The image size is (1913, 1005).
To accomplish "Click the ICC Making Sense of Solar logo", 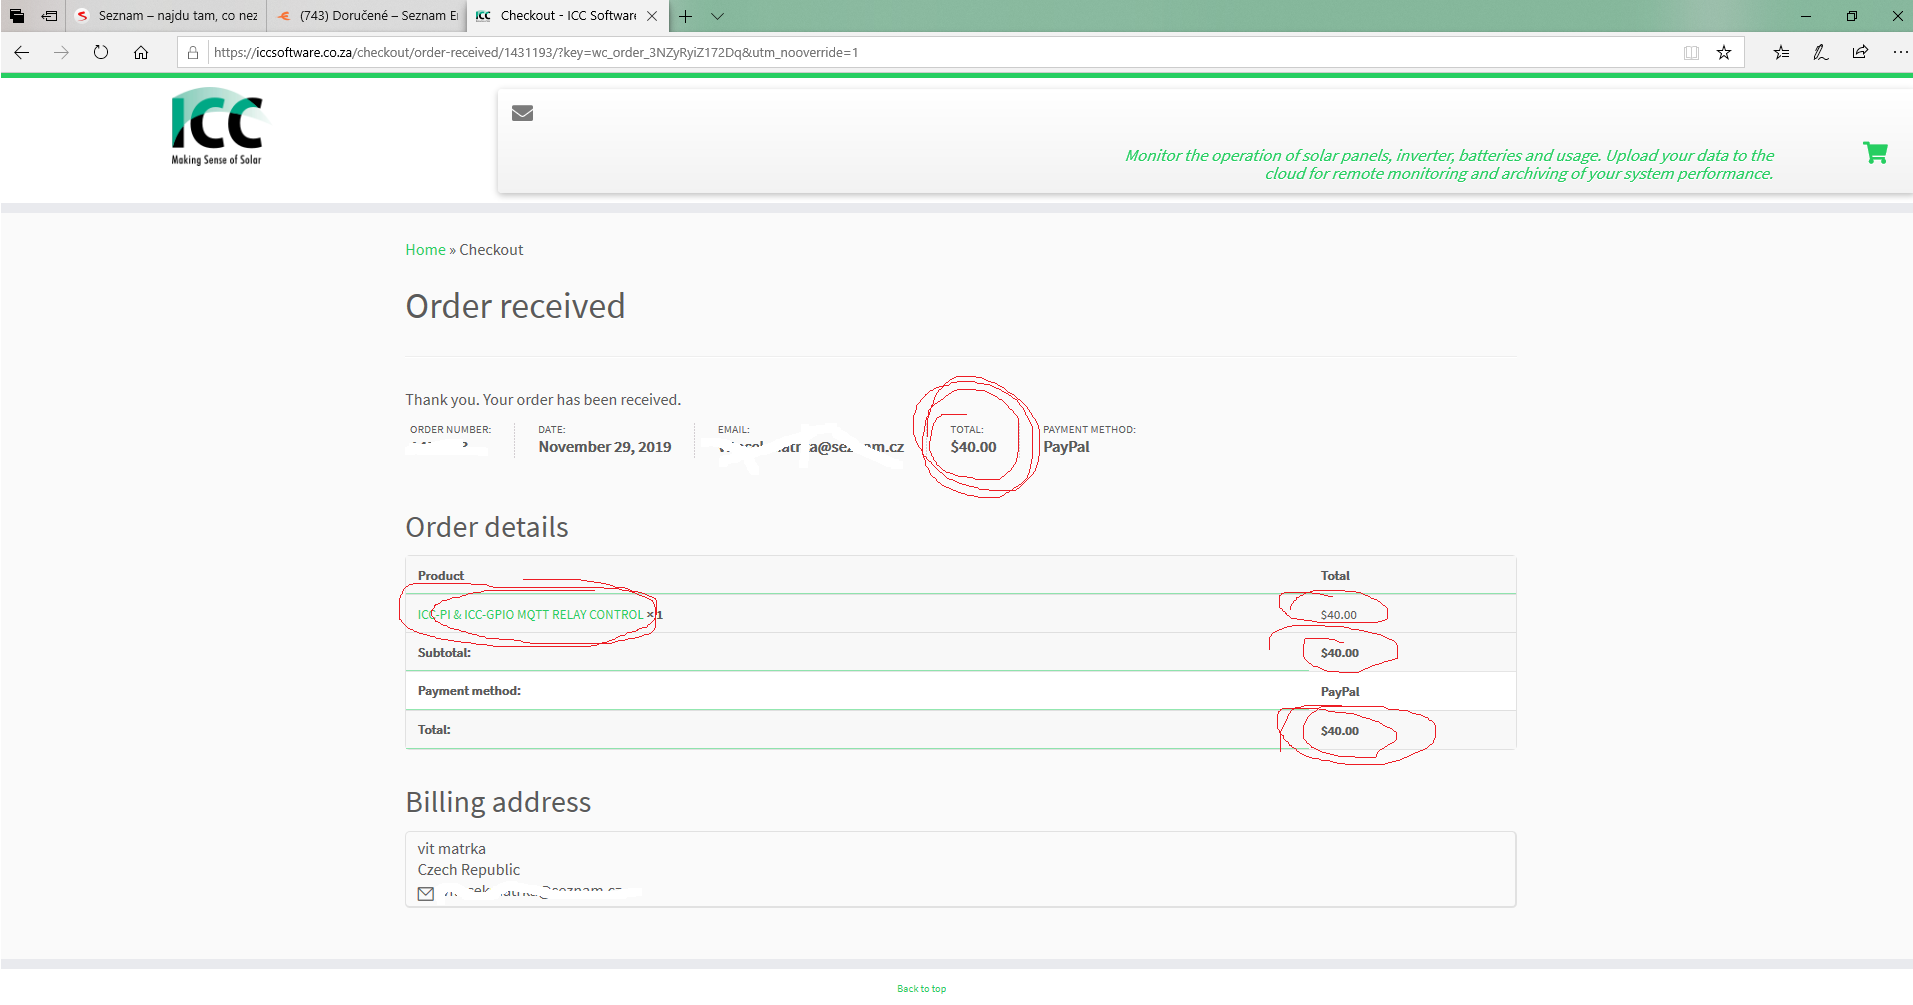I will [x=218, y=127].
